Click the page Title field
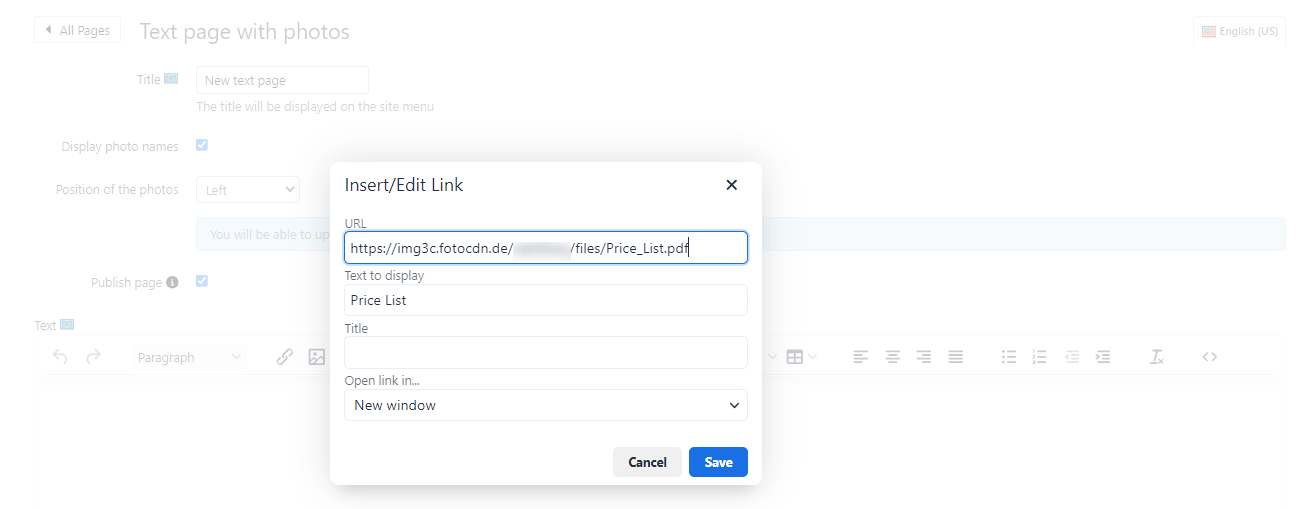The width and height of the screenshot is (1311, 509). 282,80
